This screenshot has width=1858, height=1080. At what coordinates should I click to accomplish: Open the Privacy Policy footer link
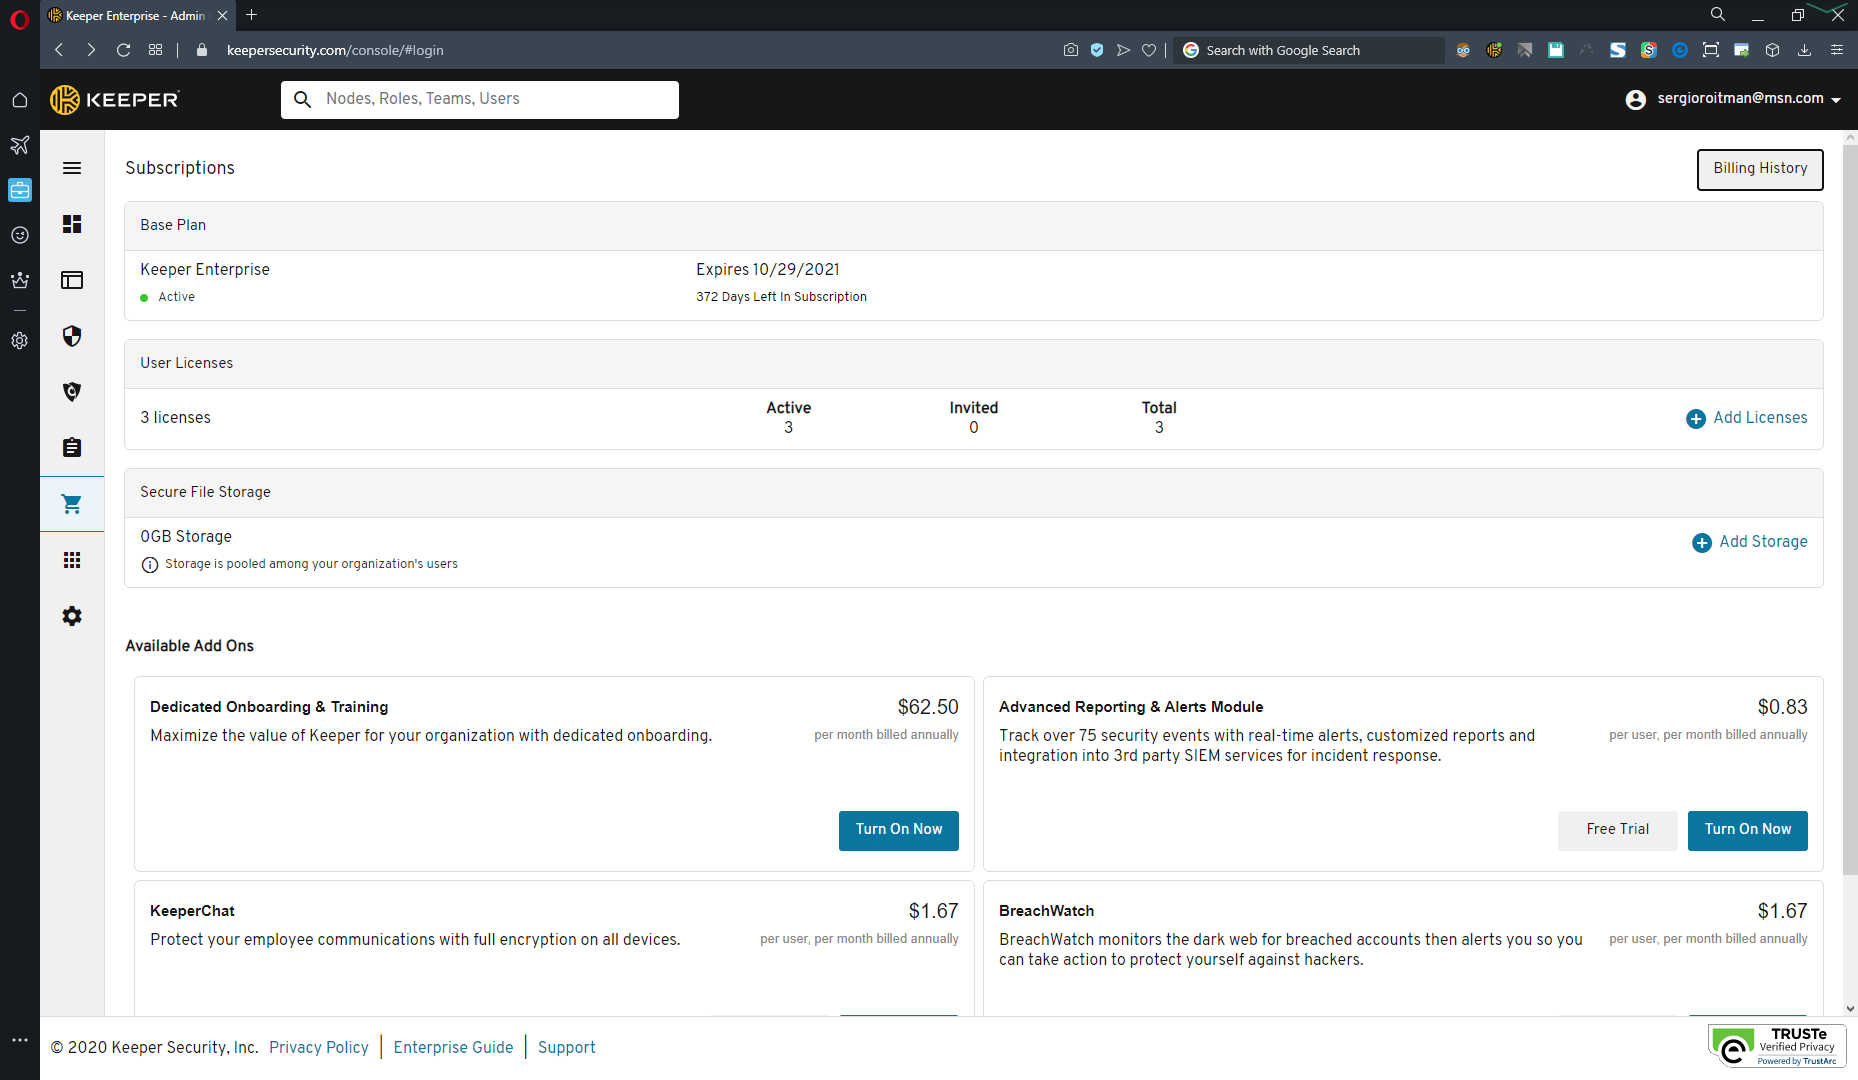pyautogui.click(x=319, y=1047)
